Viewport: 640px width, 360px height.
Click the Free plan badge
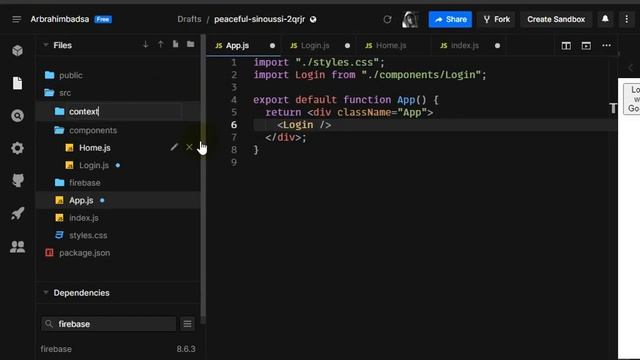coord(103,19)
